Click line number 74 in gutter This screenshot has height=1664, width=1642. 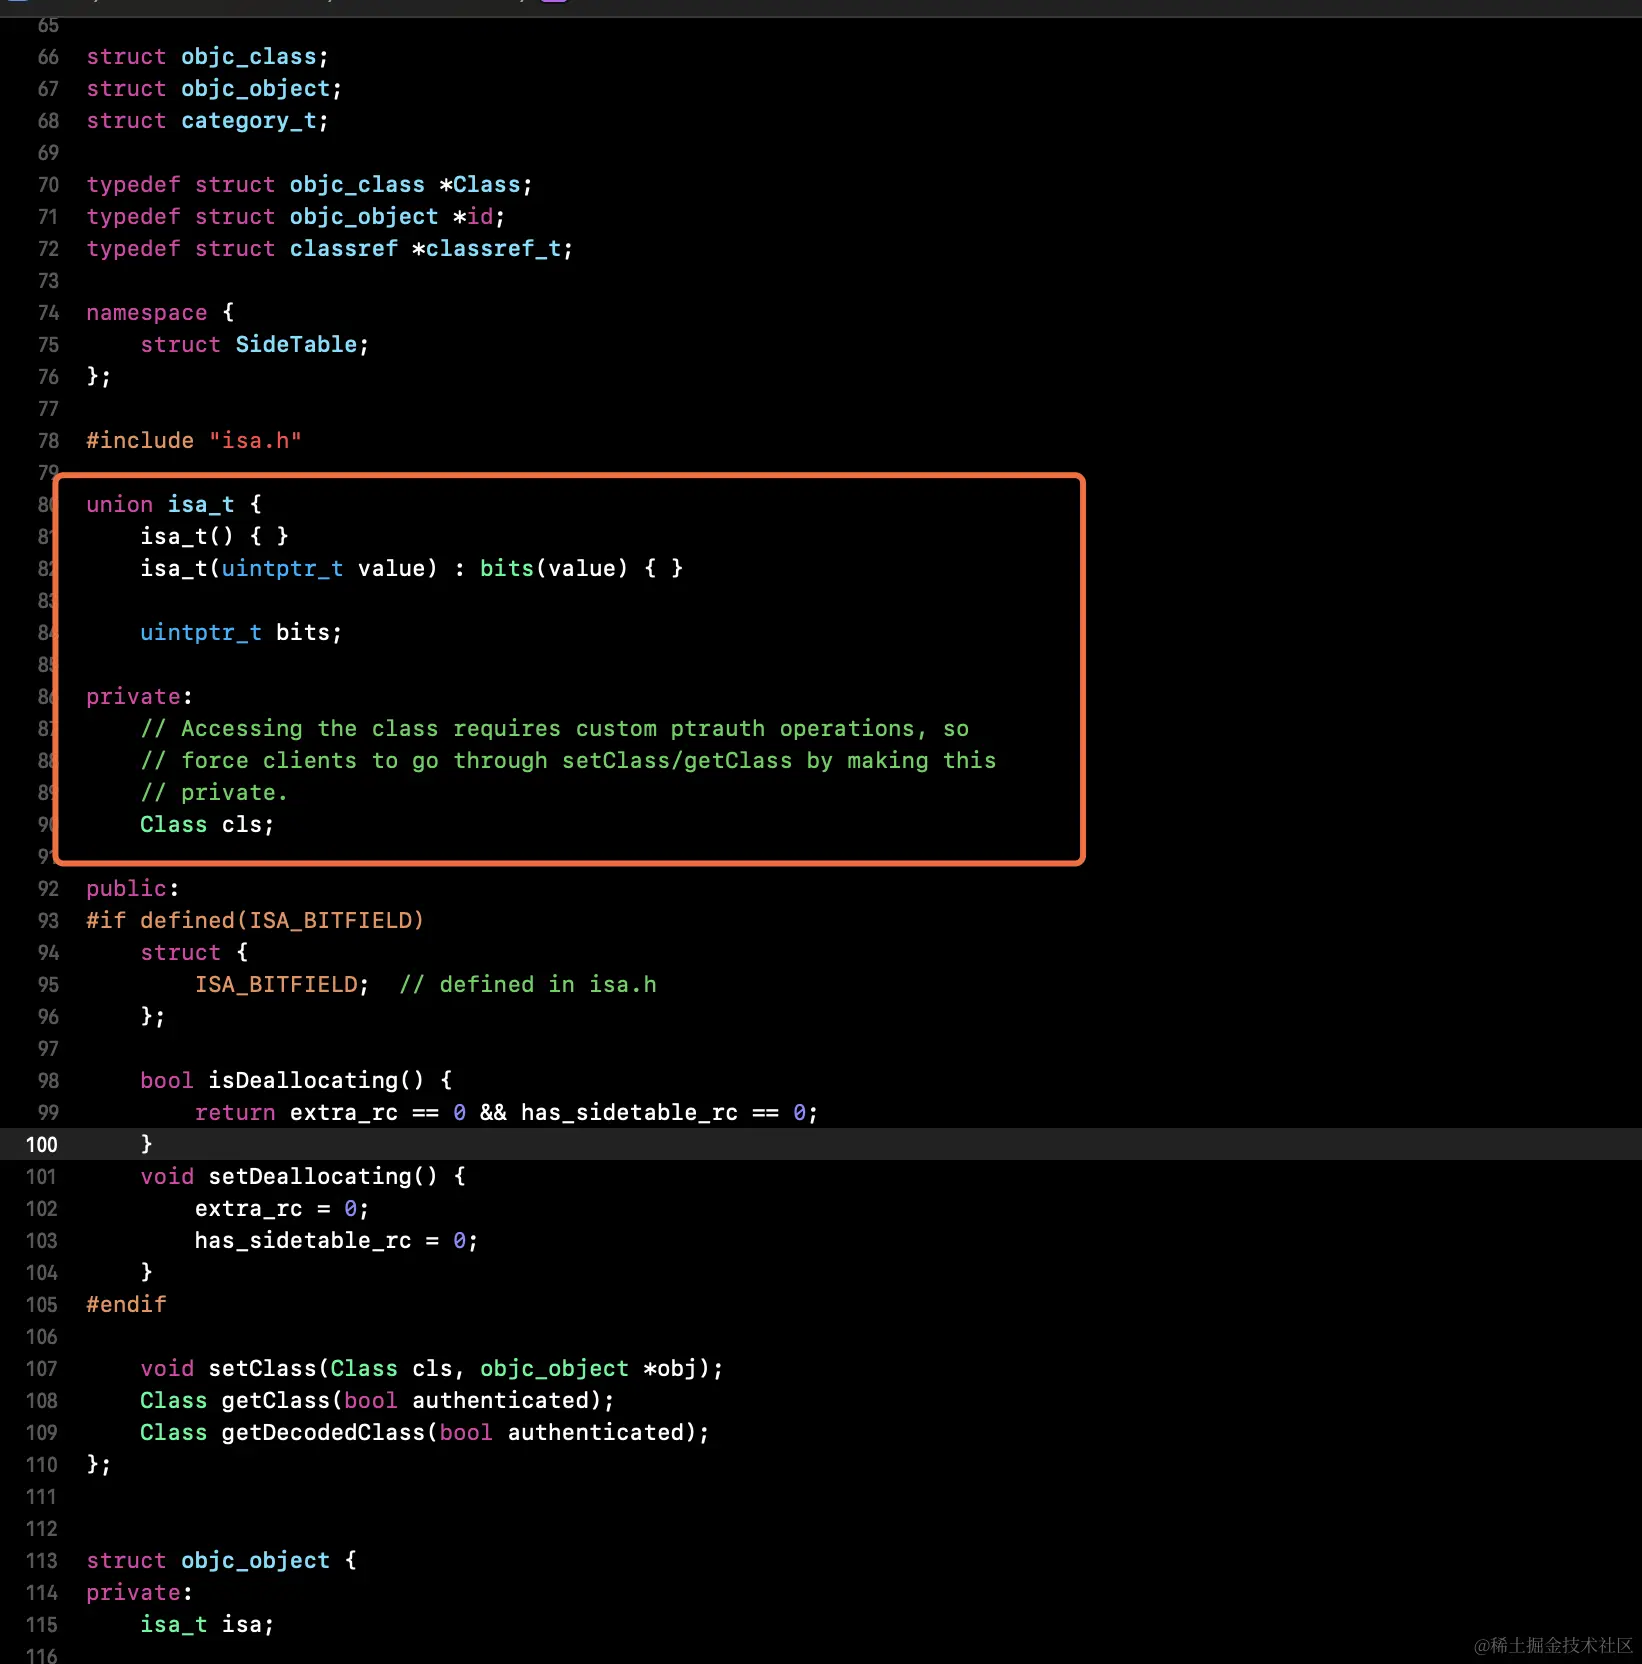pos(48,313)
